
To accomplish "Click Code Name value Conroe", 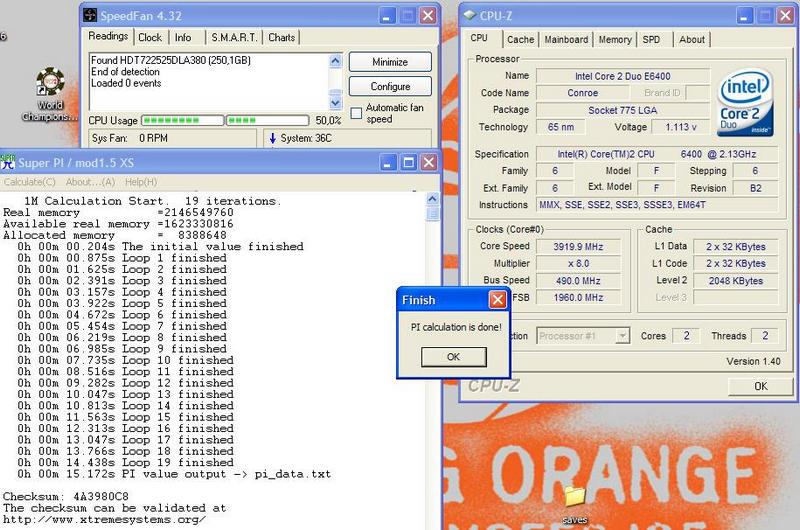I will click(582, 93).
